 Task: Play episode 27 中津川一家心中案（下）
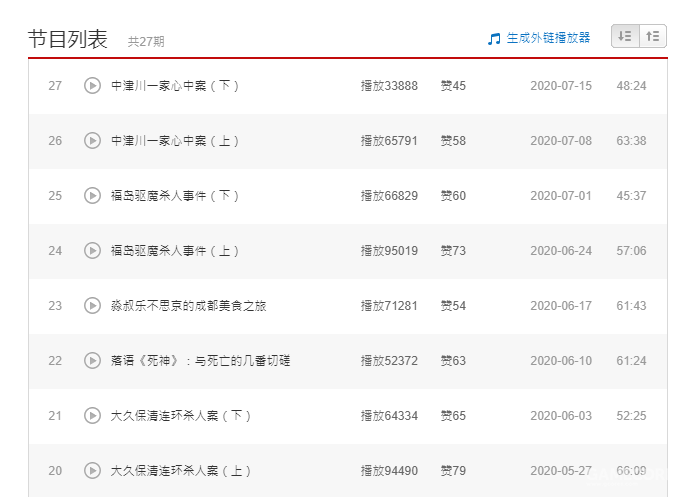tap(92, 86)
